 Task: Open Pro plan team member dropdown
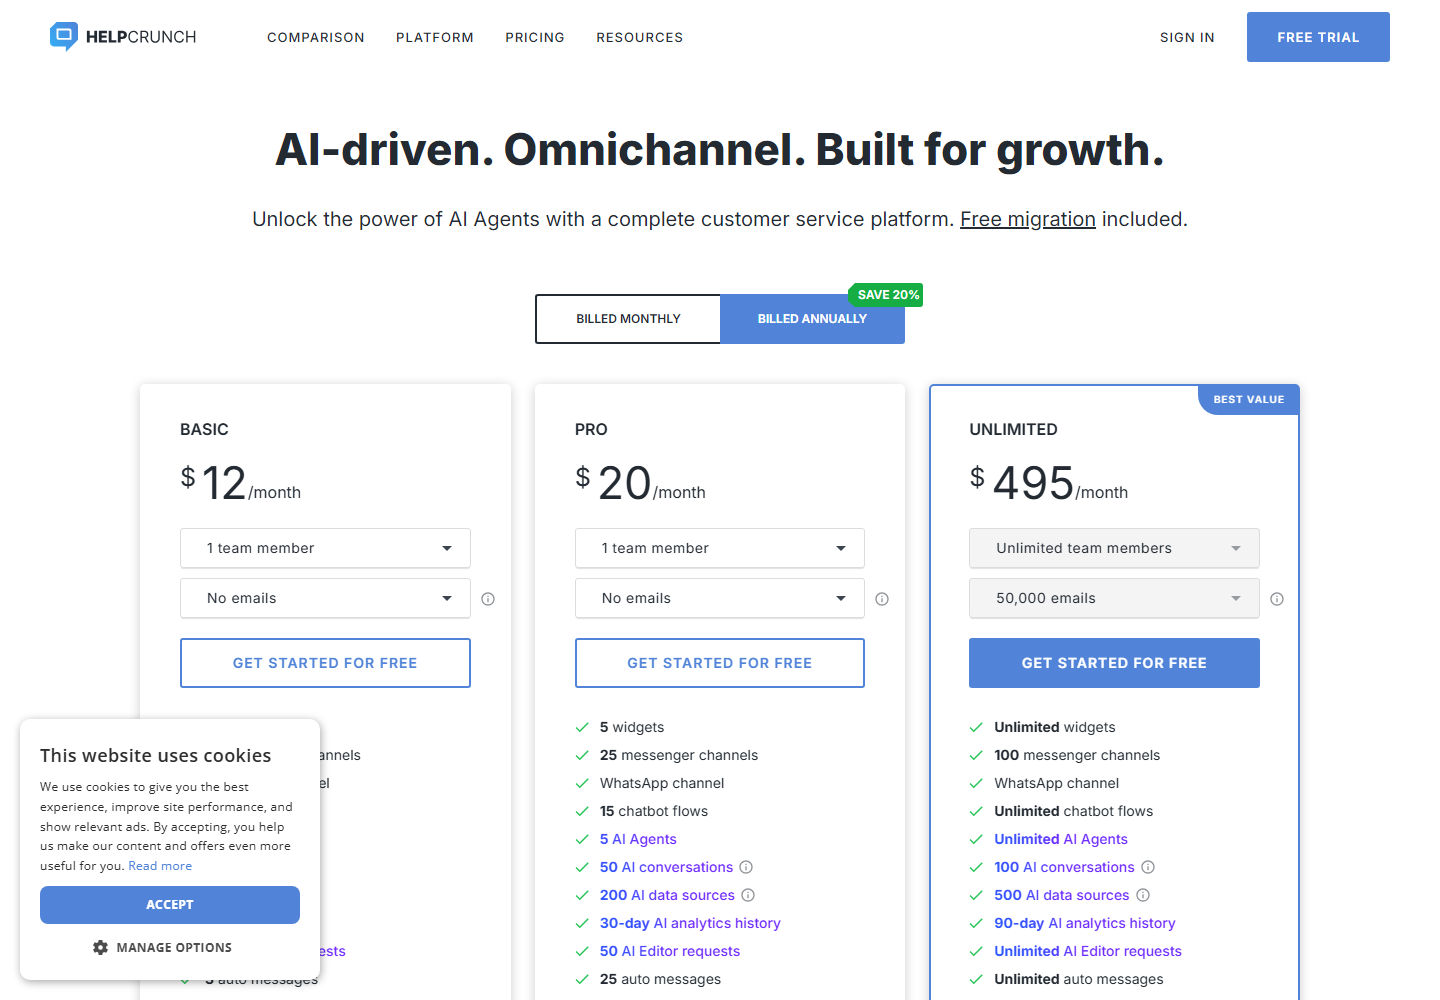pos(720,548)
